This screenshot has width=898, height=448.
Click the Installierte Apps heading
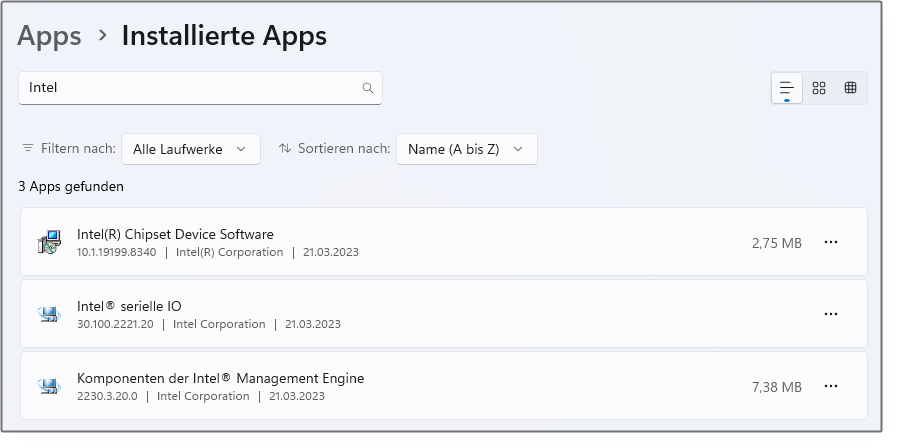[224, 36]
